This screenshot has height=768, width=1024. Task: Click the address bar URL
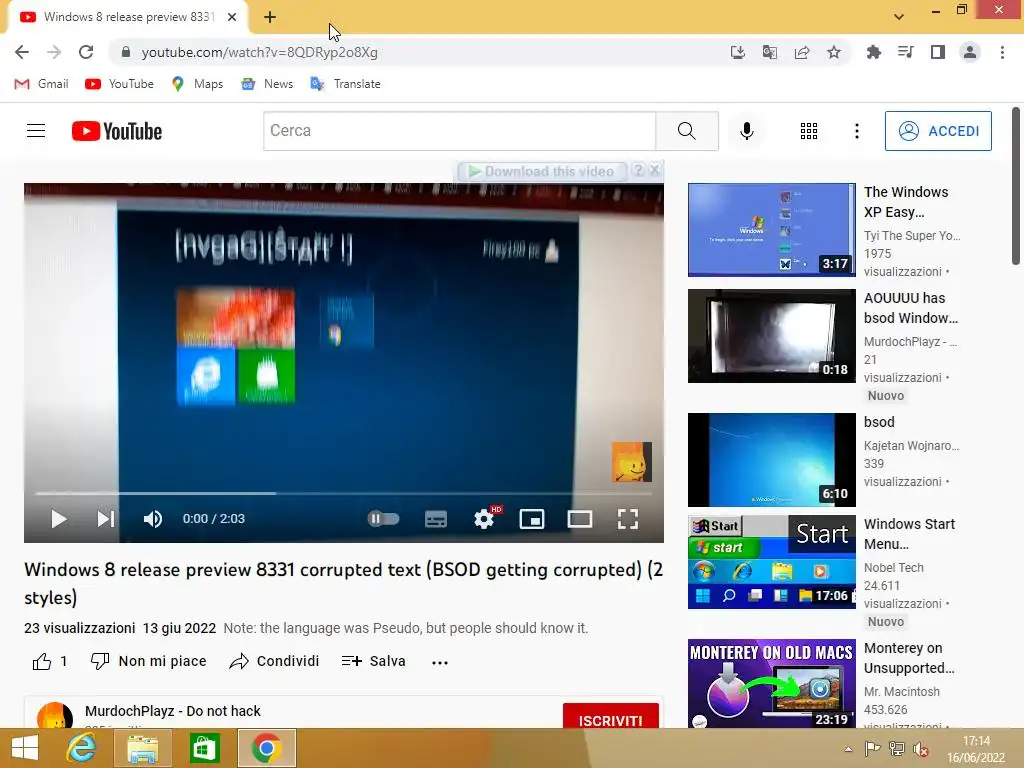259,52
